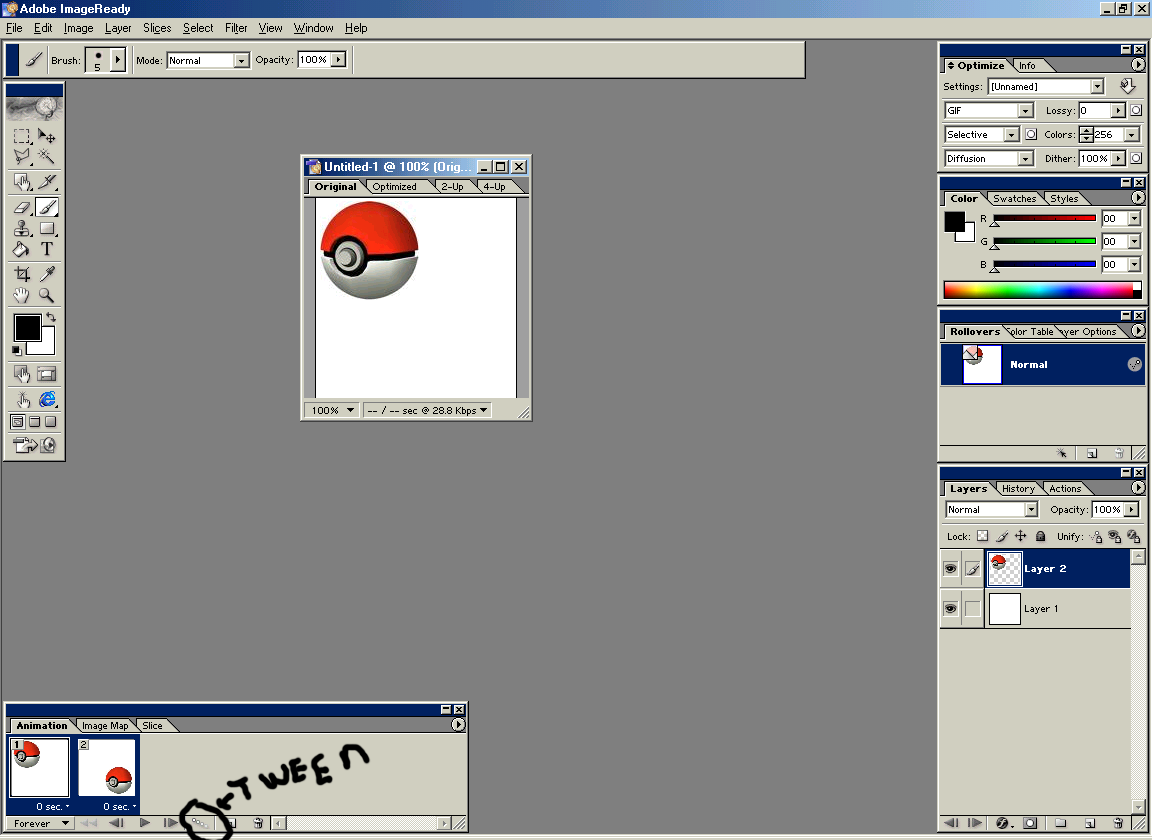Open optimize Settings dropdown
1152x840 pixels.
(1097, 87)
